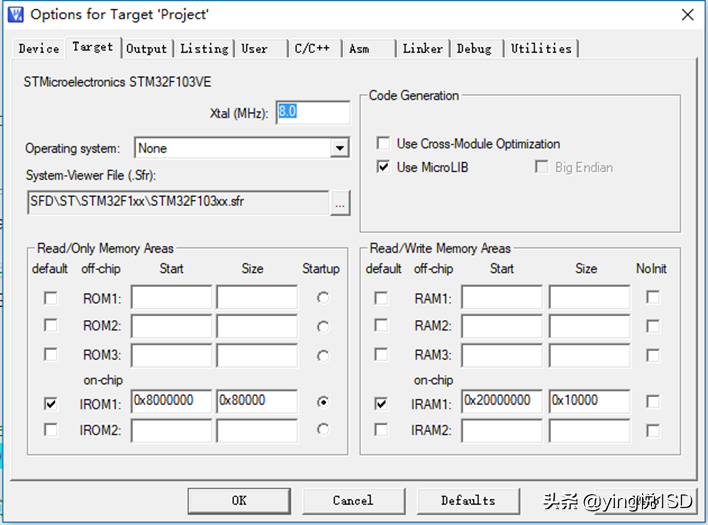Expand the Operating system dropdown
The height and width of the screenshot is (525, 708).
click(340, 148)
